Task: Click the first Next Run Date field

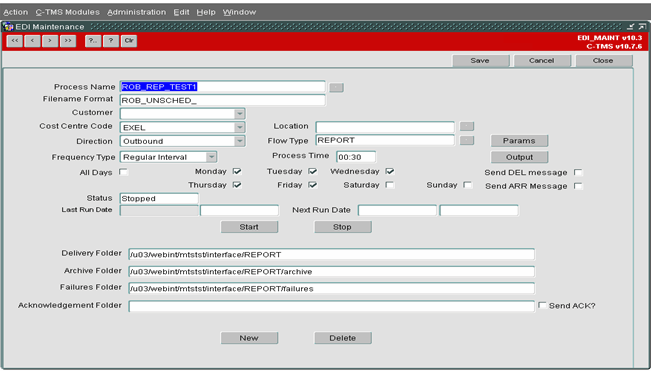Action: [397, 210]
